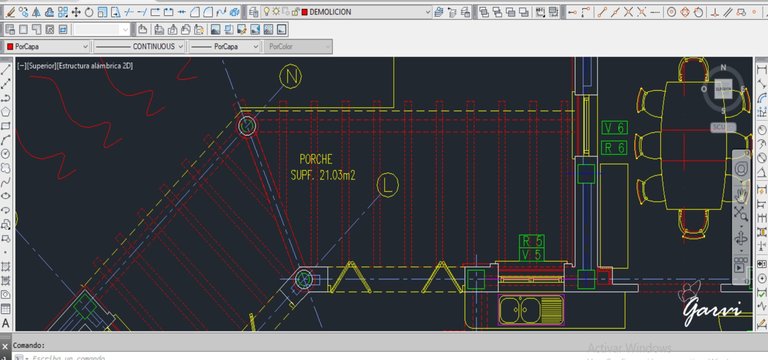Select Midpoint object snap icon

615,12
